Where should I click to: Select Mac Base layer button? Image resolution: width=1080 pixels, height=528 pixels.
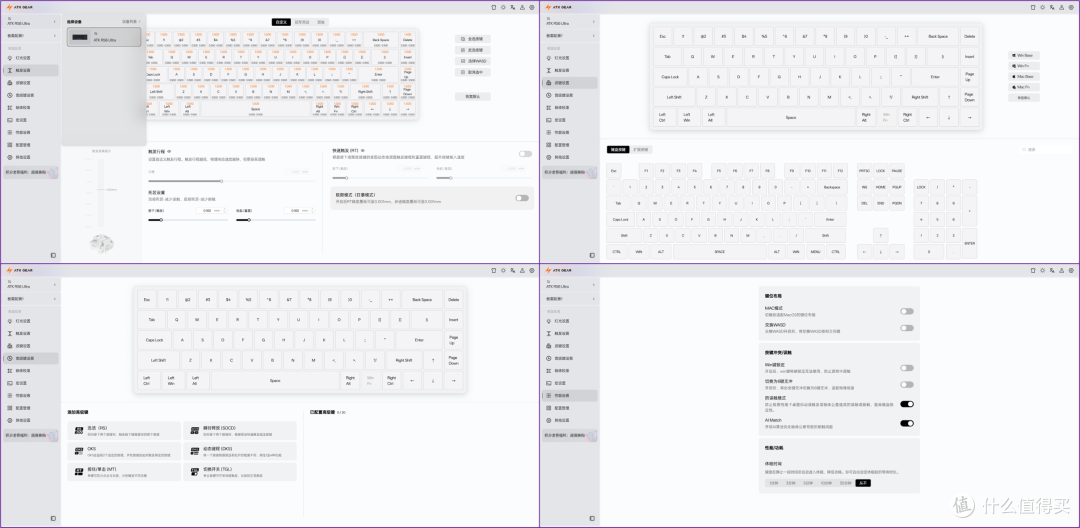click(x=1024, y=76)
